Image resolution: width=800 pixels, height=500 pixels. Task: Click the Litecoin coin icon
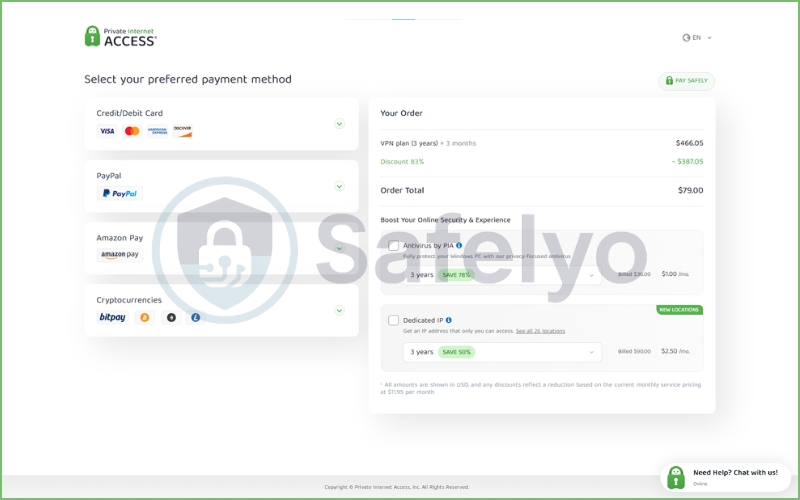point(196,317)
